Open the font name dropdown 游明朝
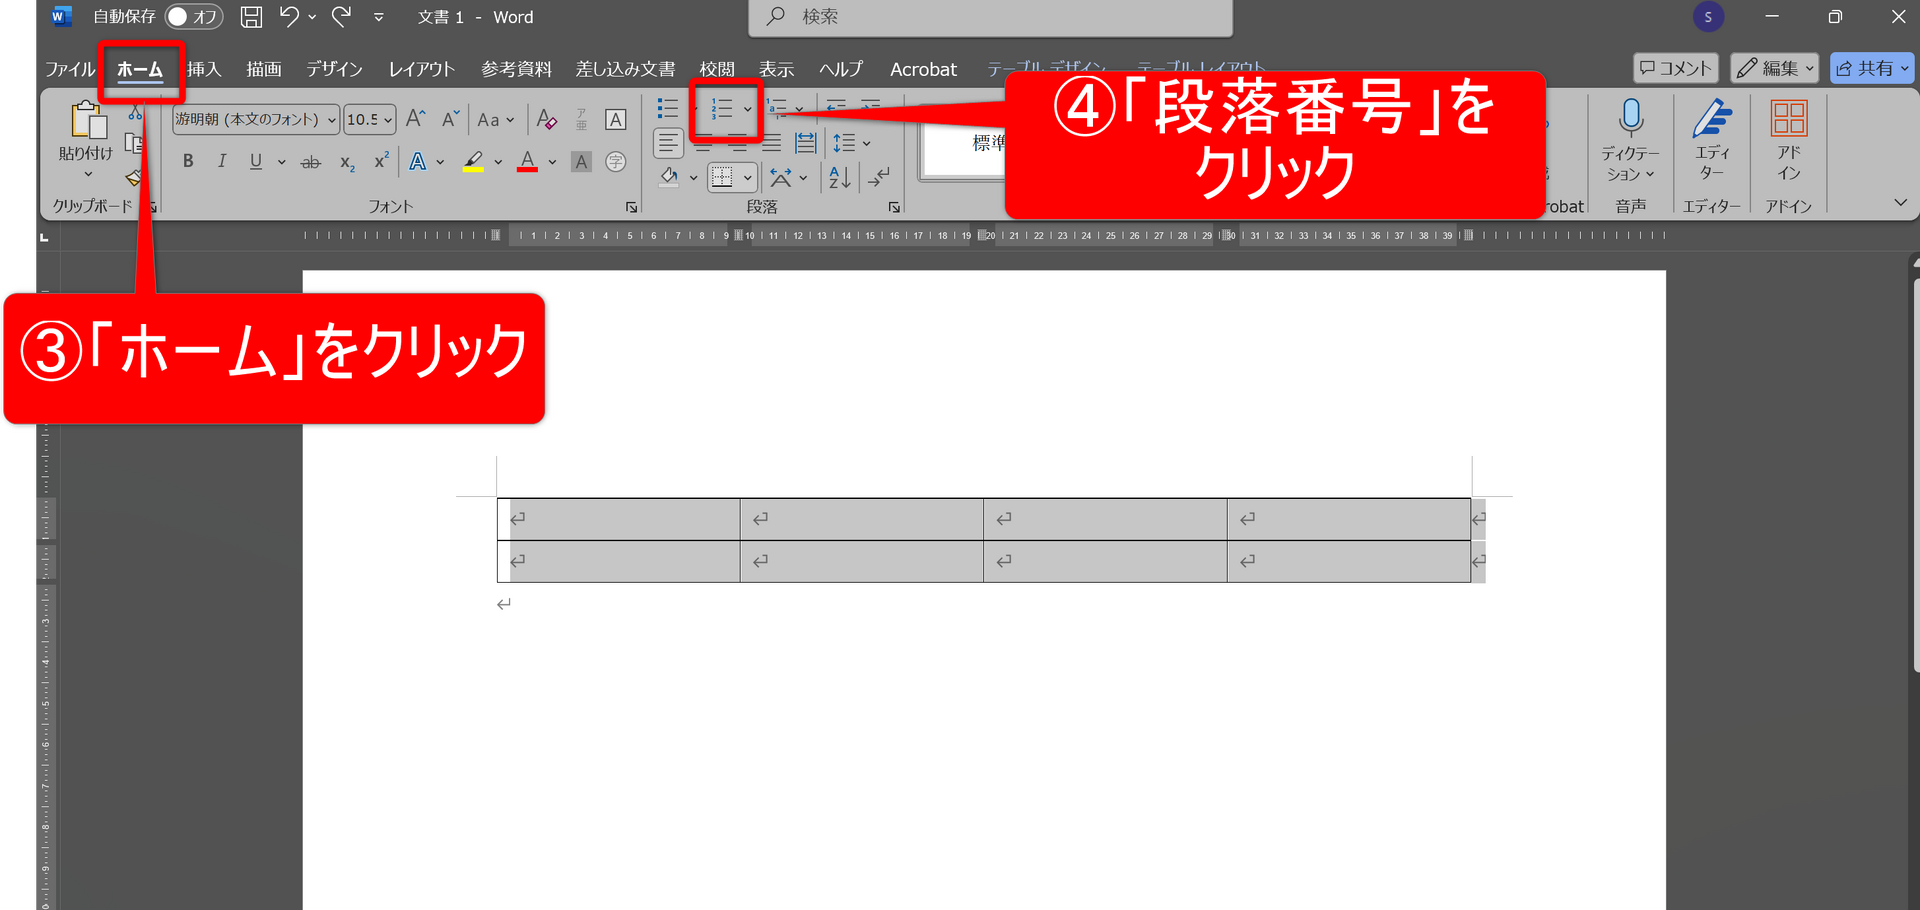The width and height of the screenshot is (1920, 910). pos(256,120)
